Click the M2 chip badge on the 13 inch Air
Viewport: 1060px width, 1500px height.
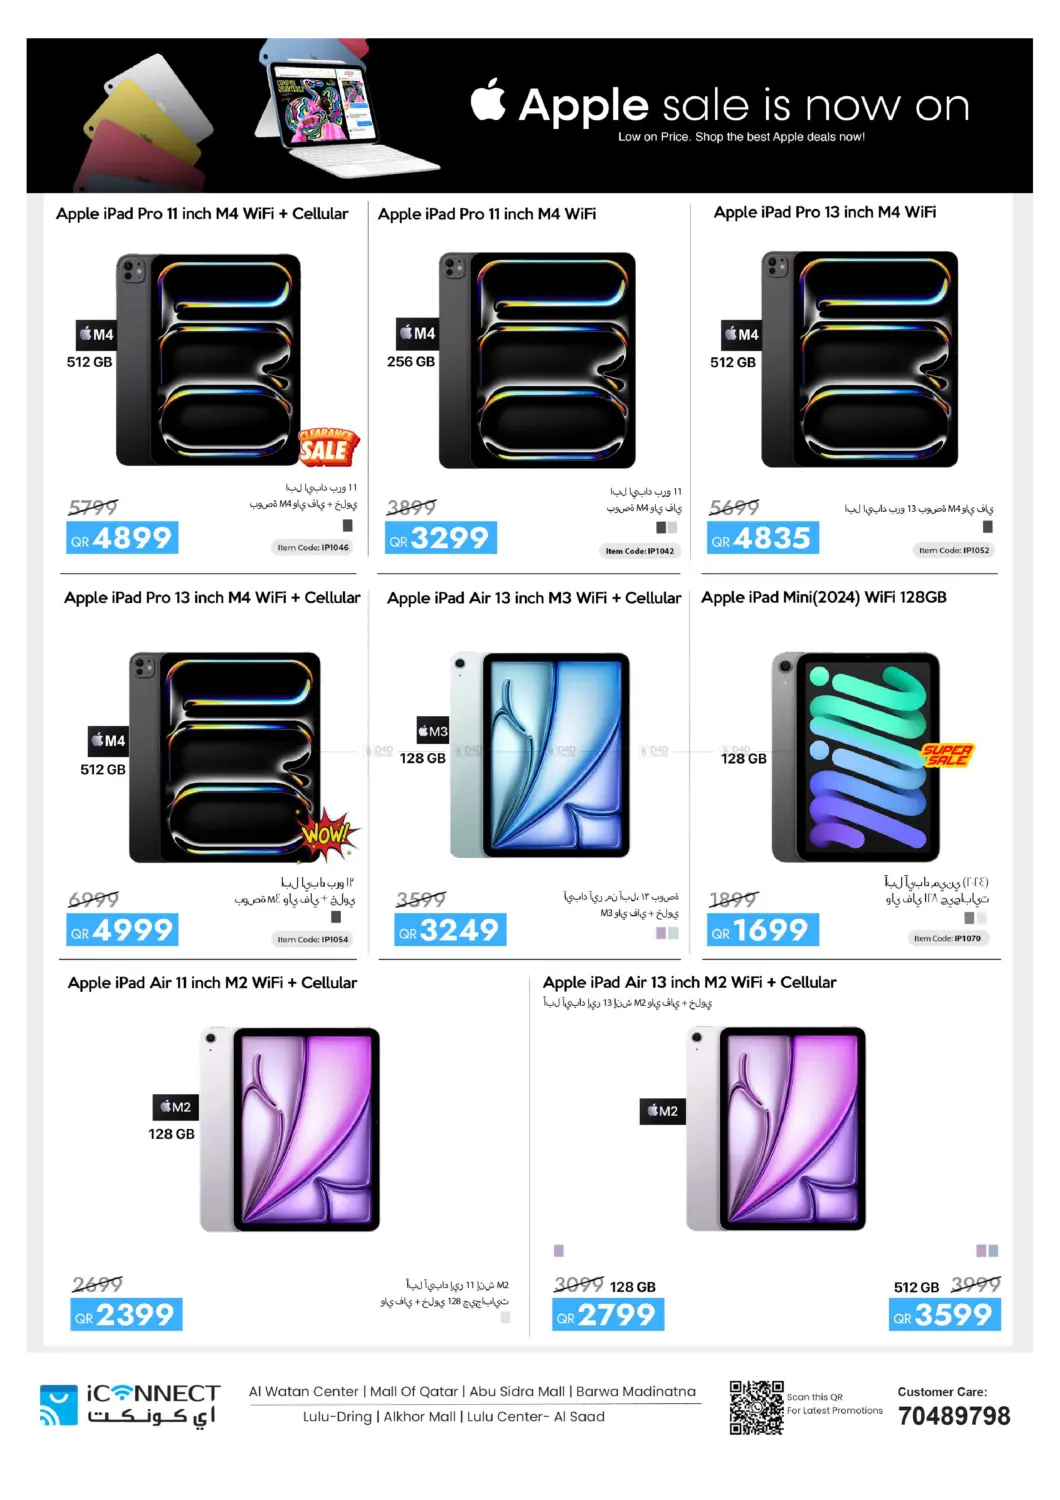pos(662,1111)
